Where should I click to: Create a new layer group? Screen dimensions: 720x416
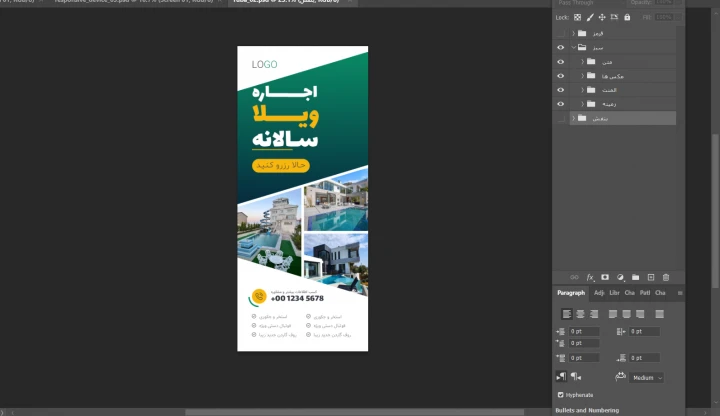point(636,277)
